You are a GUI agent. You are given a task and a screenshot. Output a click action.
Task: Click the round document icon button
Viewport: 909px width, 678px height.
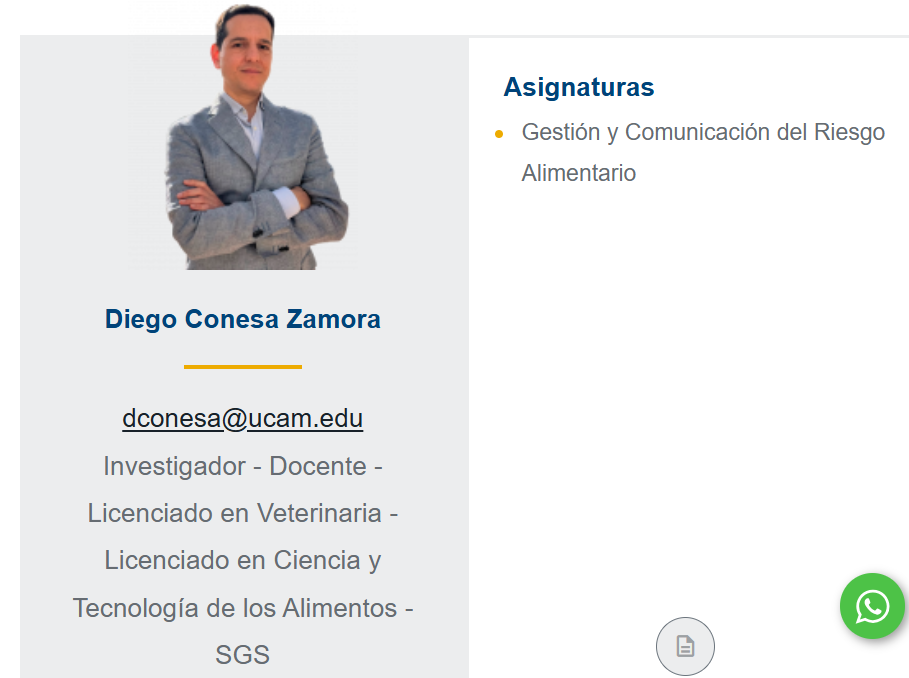point(685,646)
